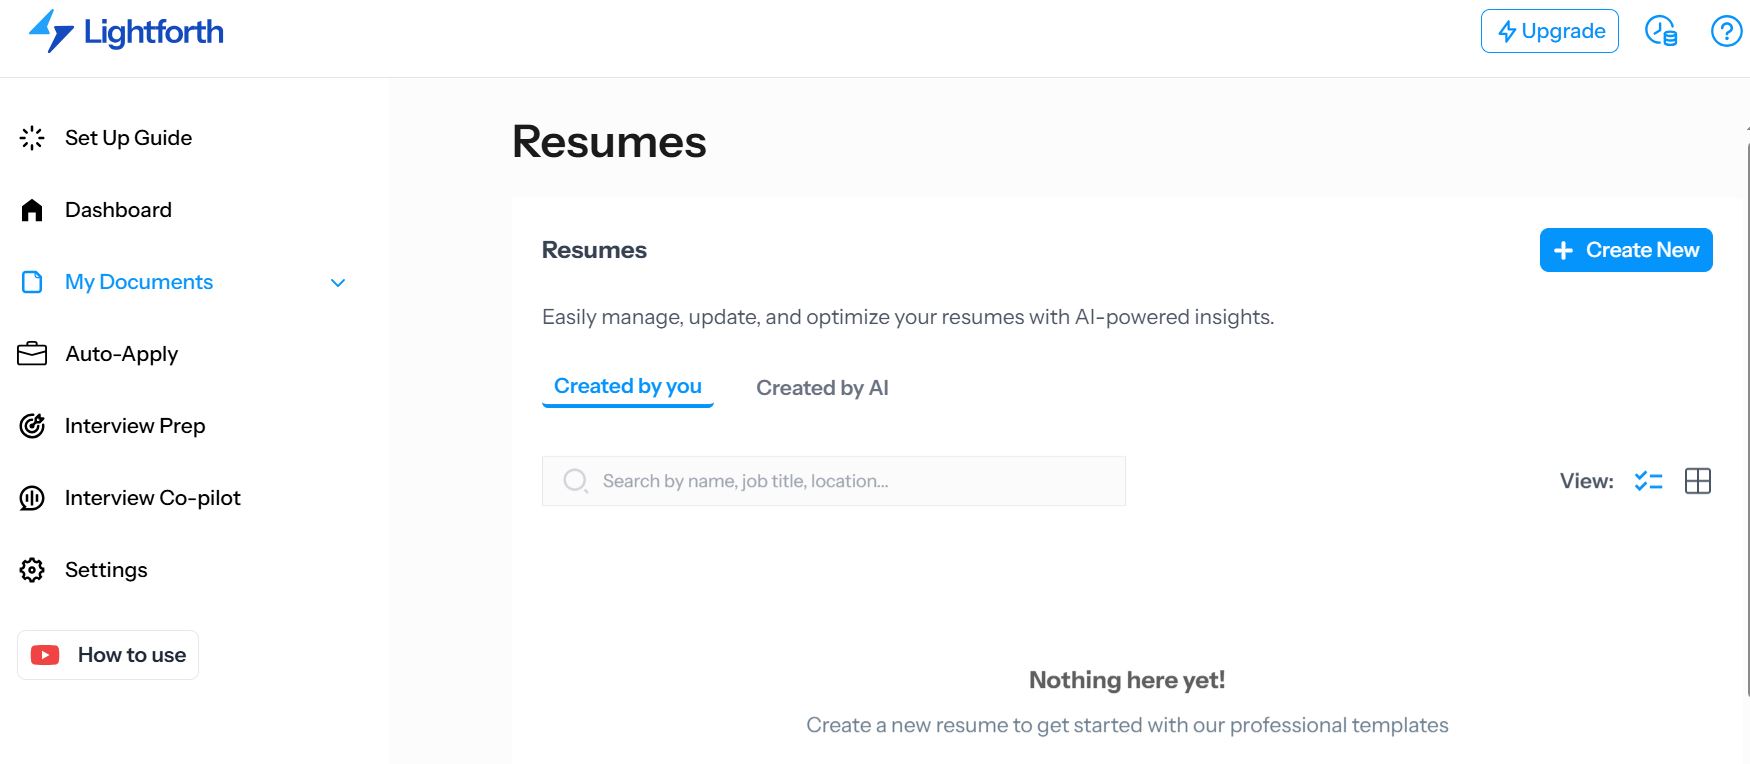Click the page vertical scrollbar
This screenshot has width=1750, height=764.
tap(1747, 420)
